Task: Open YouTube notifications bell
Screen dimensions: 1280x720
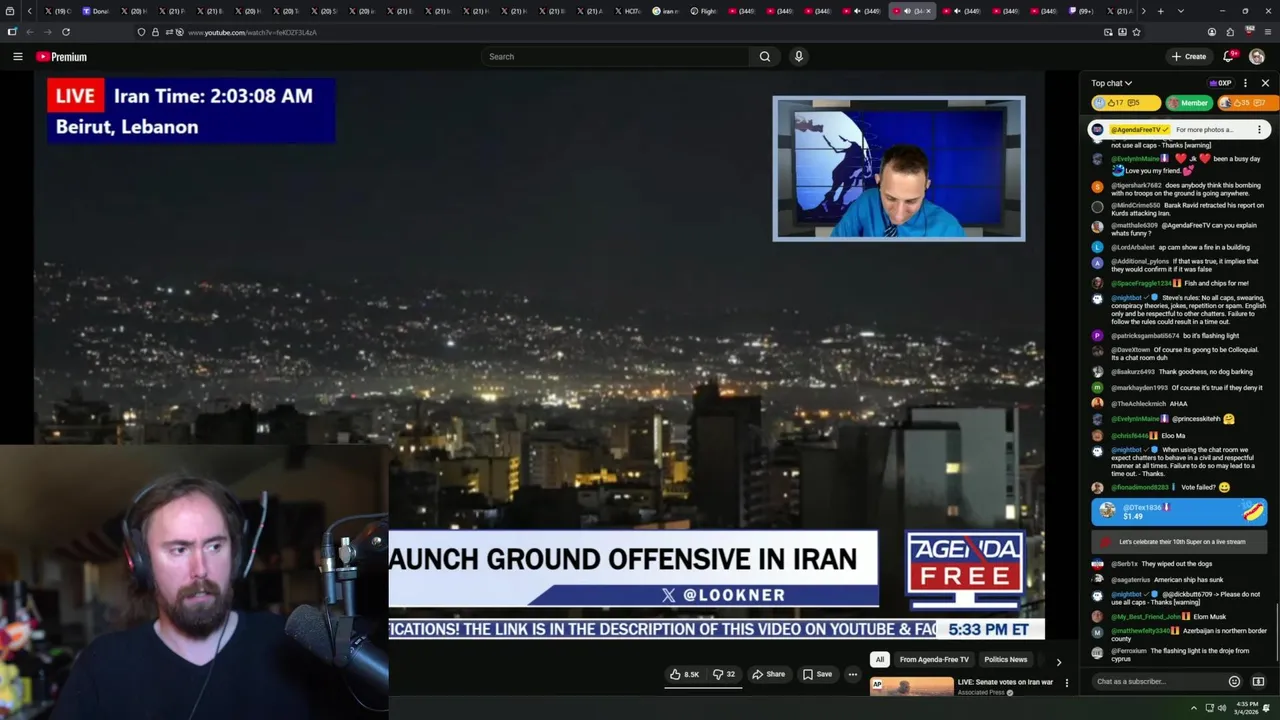Action: tap(1229, 57)
